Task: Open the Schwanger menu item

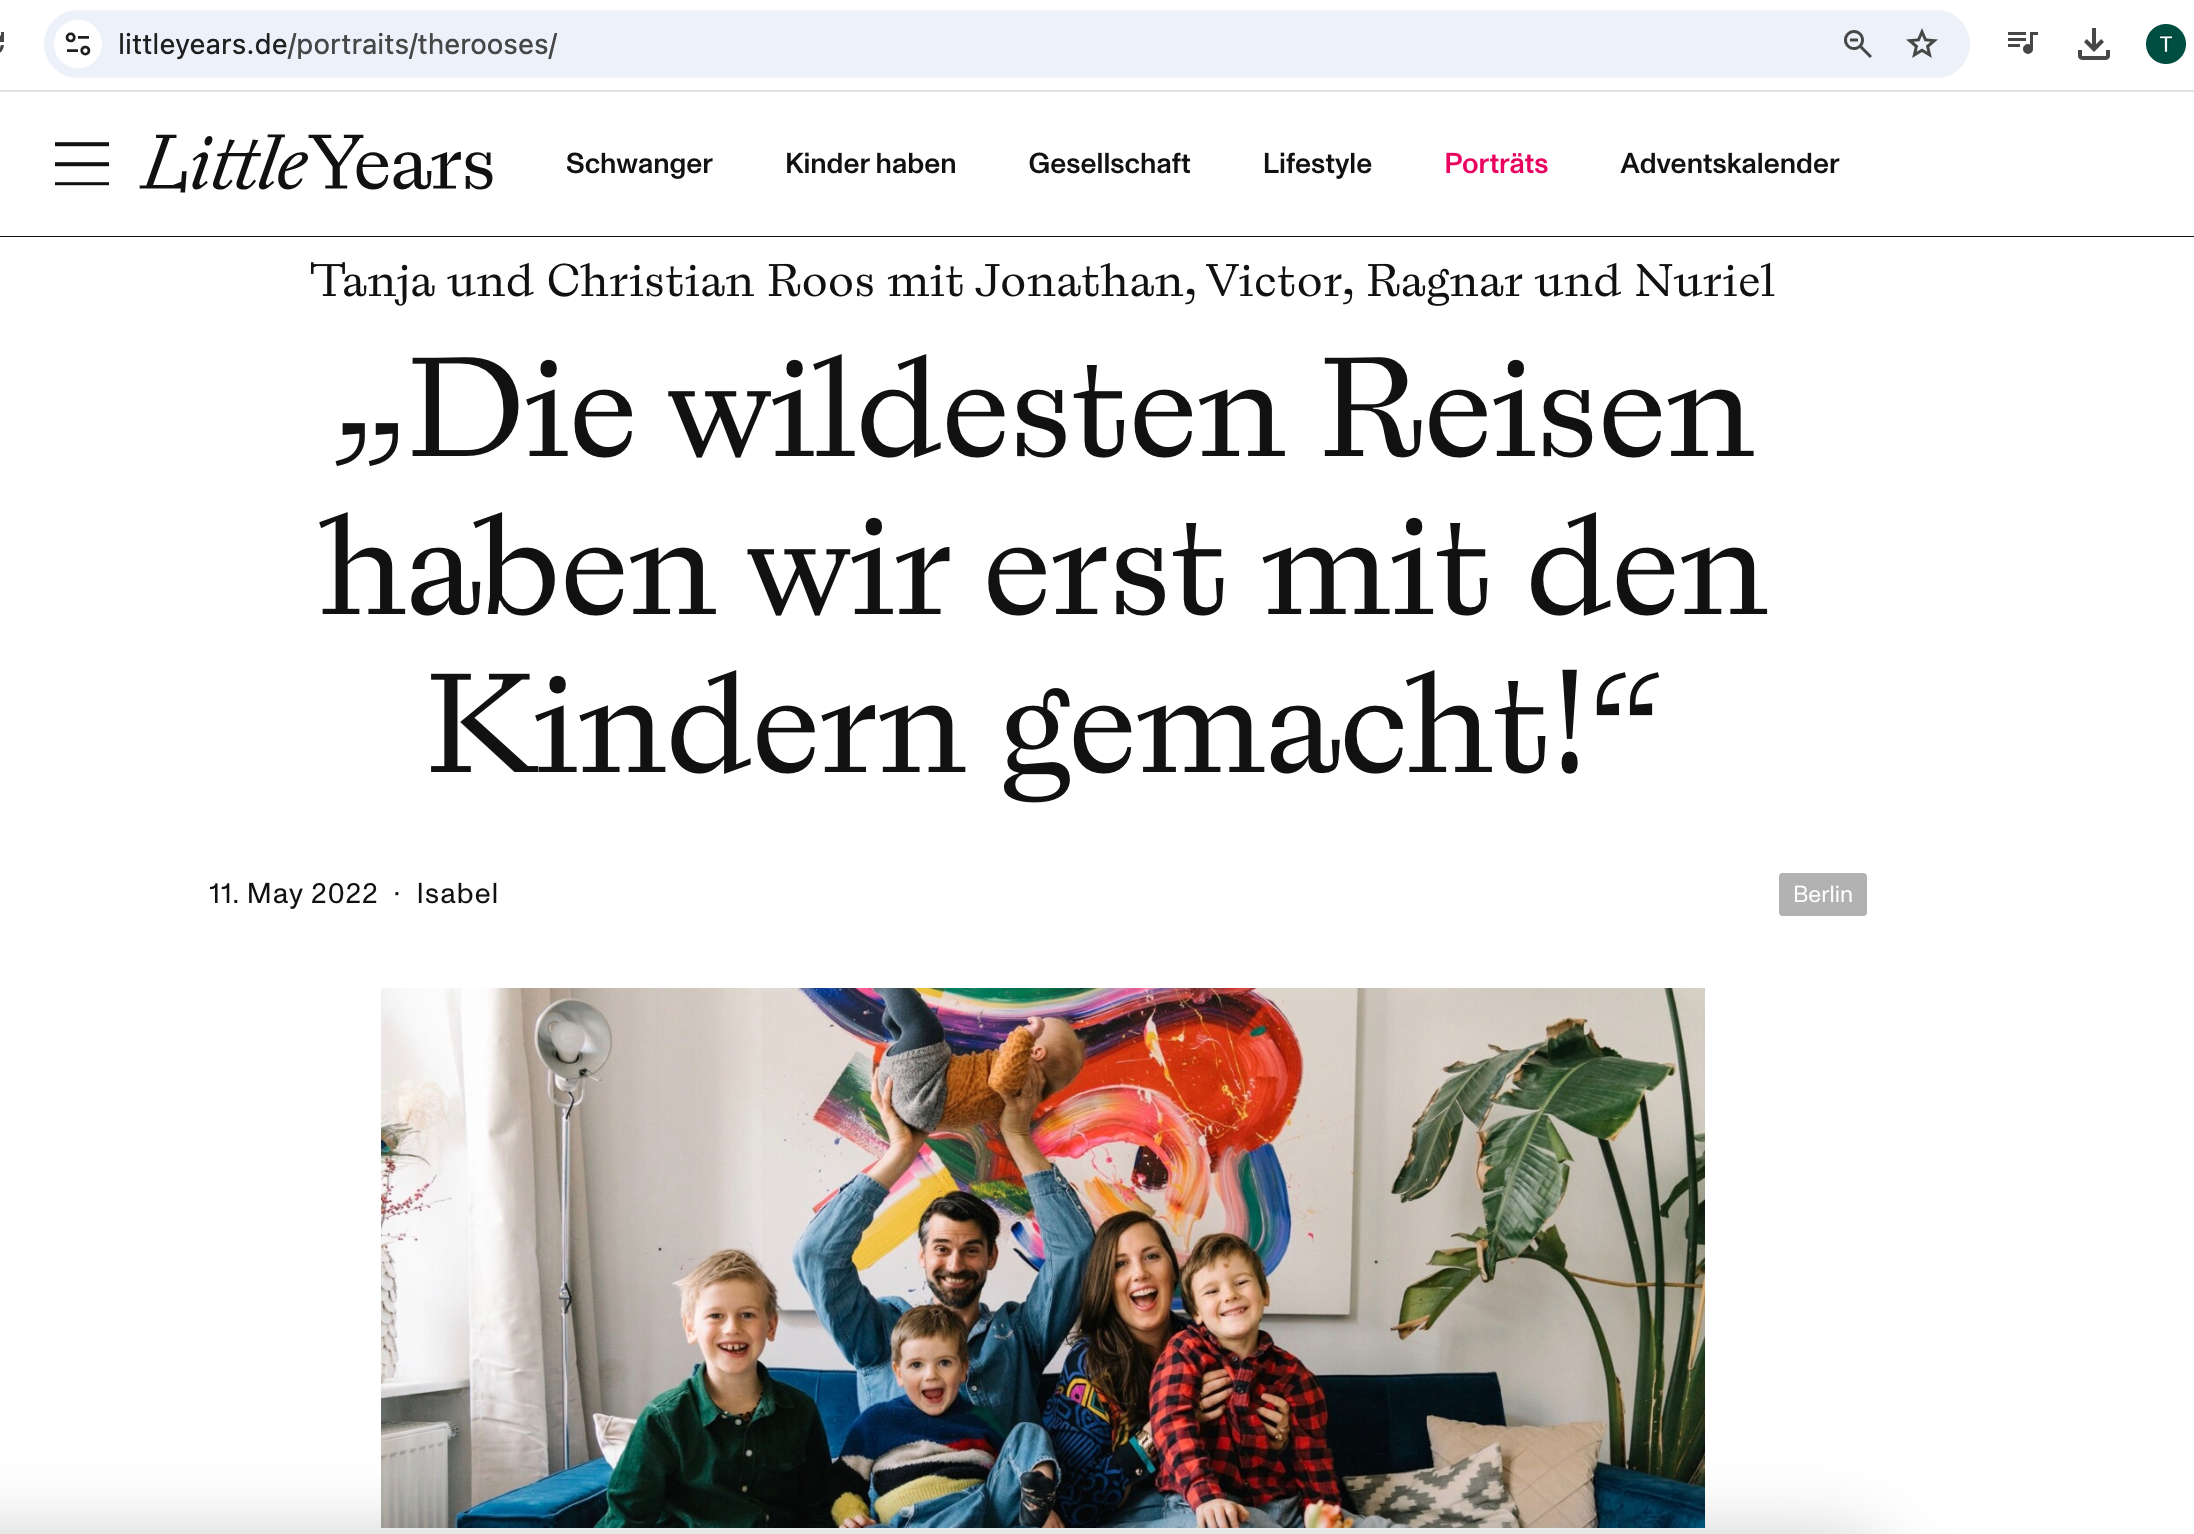Action: 639,163
